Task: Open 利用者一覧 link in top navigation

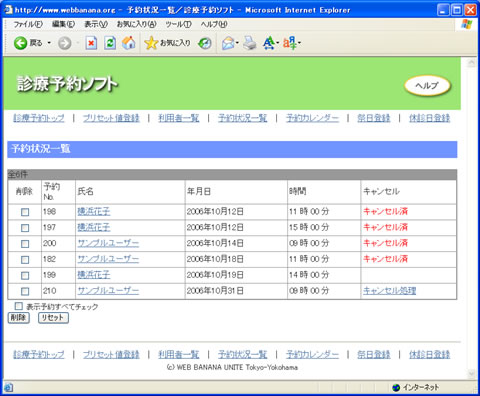Action: pos(179,118)
